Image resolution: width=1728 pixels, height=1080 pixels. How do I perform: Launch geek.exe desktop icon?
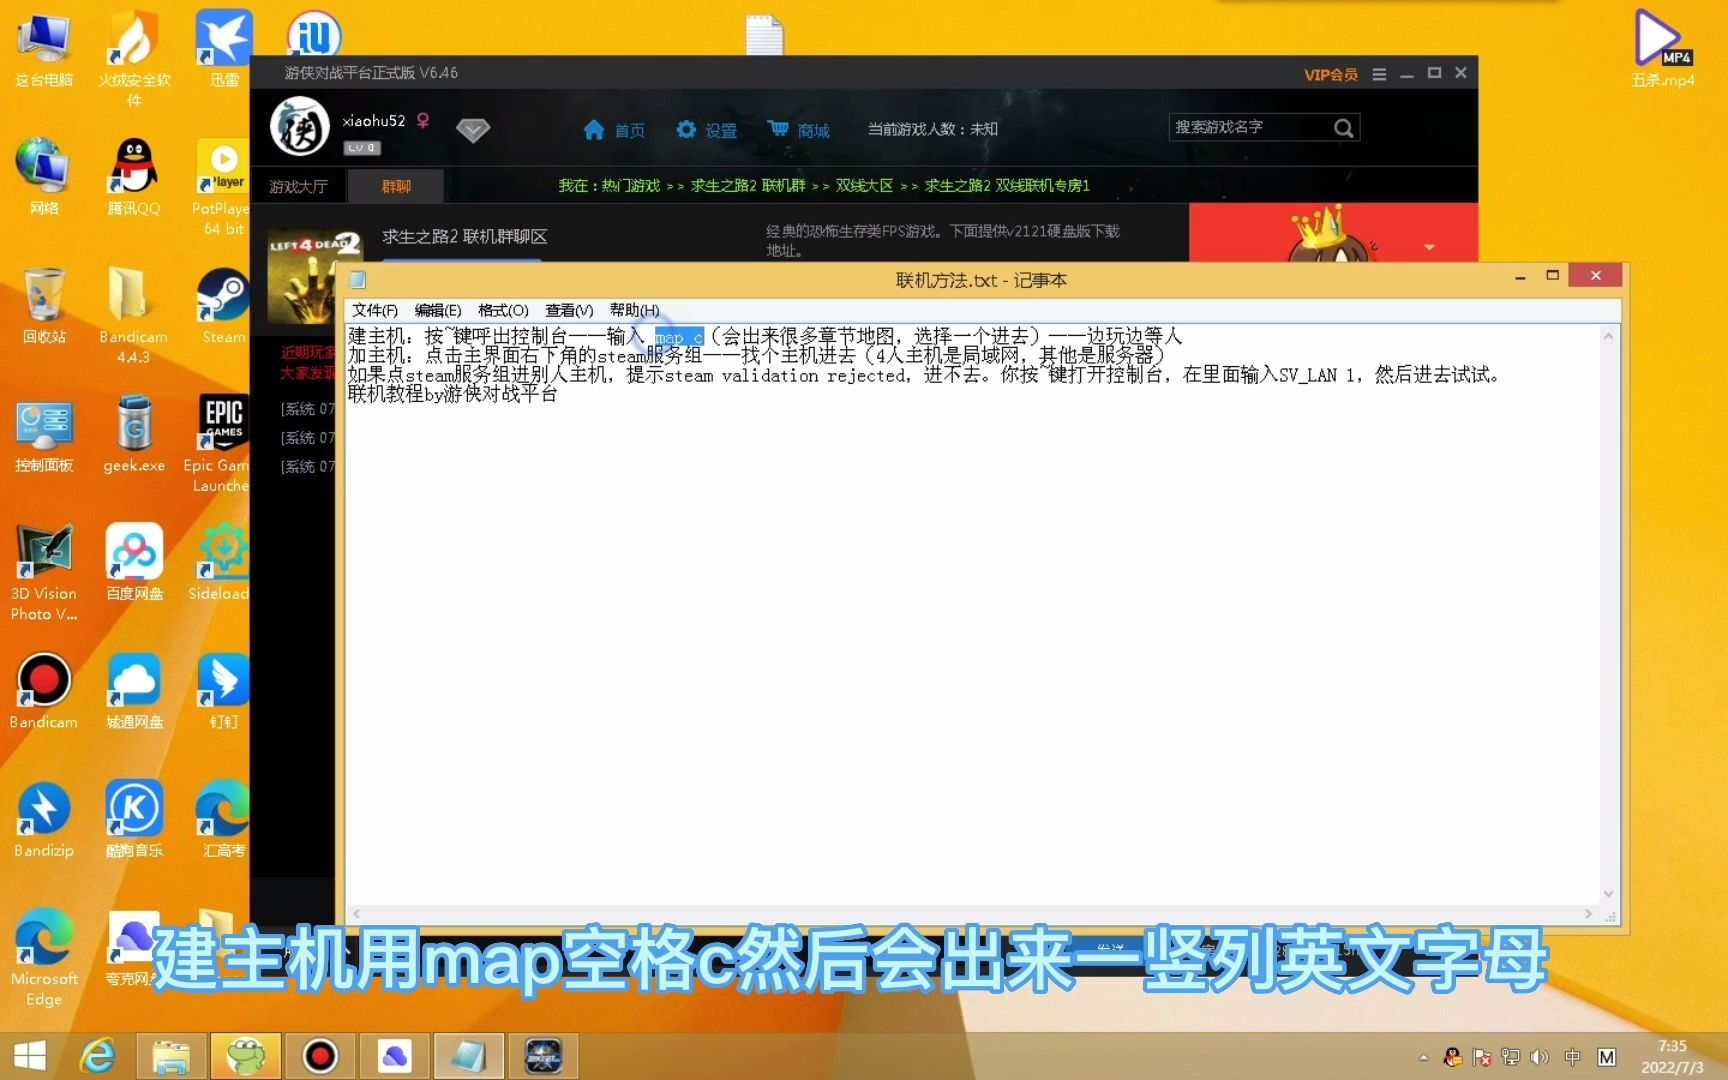pyautogui.click(x=134, y=433)
